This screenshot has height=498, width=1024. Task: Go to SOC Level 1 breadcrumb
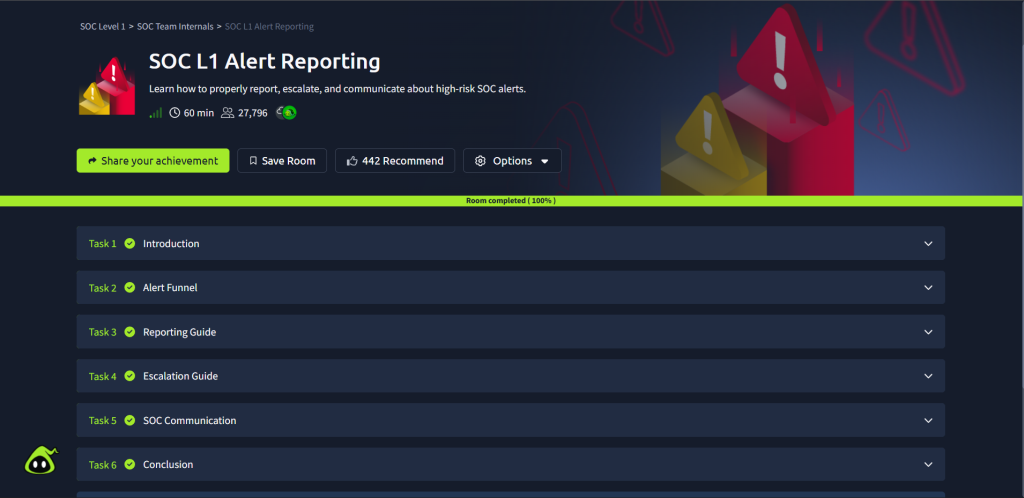[103, 26]
